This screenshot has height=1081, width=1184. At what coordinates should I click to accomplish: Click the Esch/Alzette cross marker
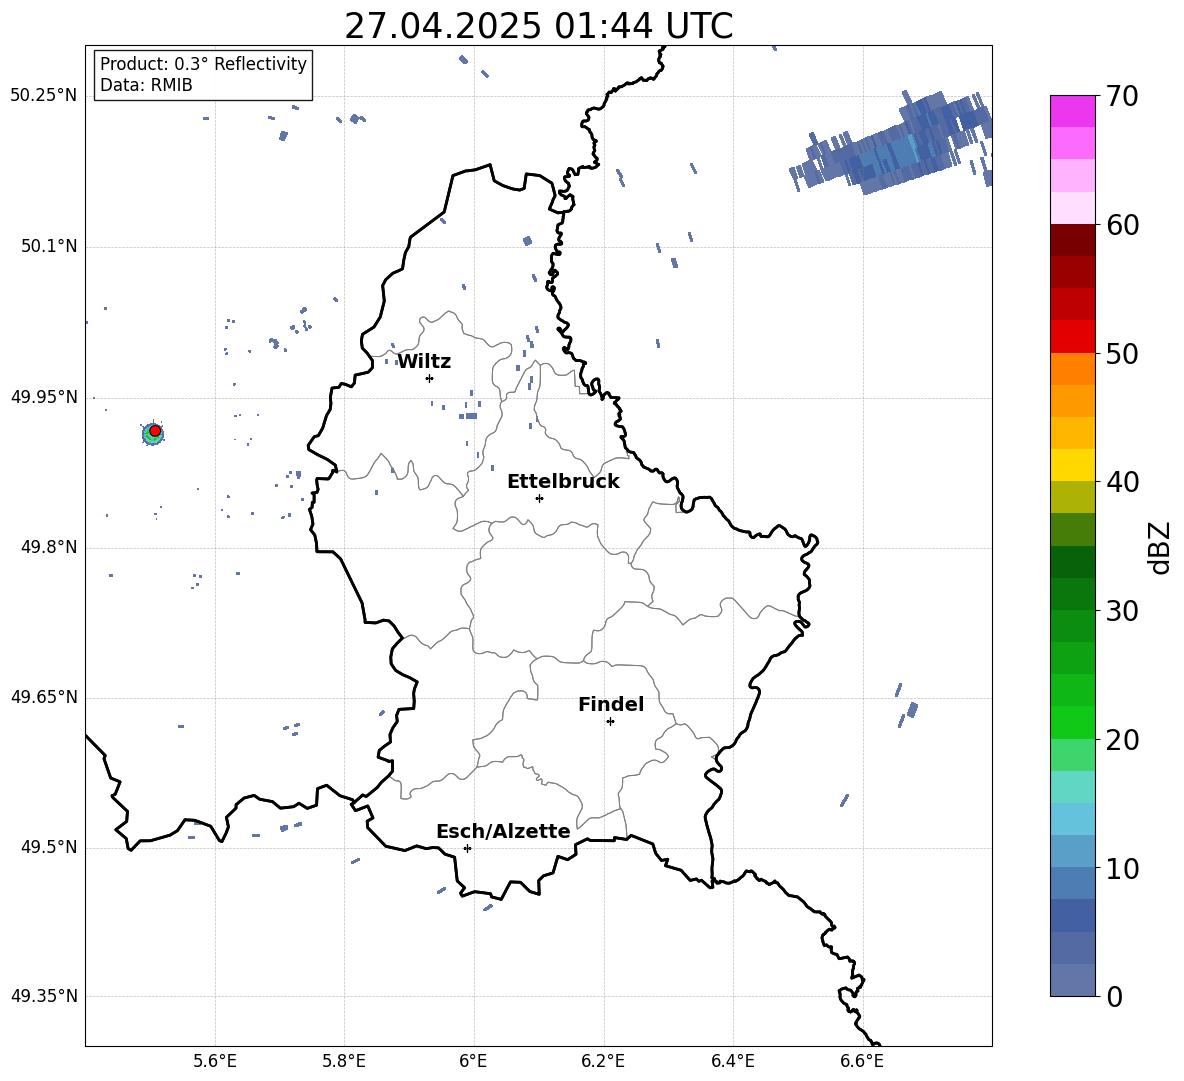point(467,848)
